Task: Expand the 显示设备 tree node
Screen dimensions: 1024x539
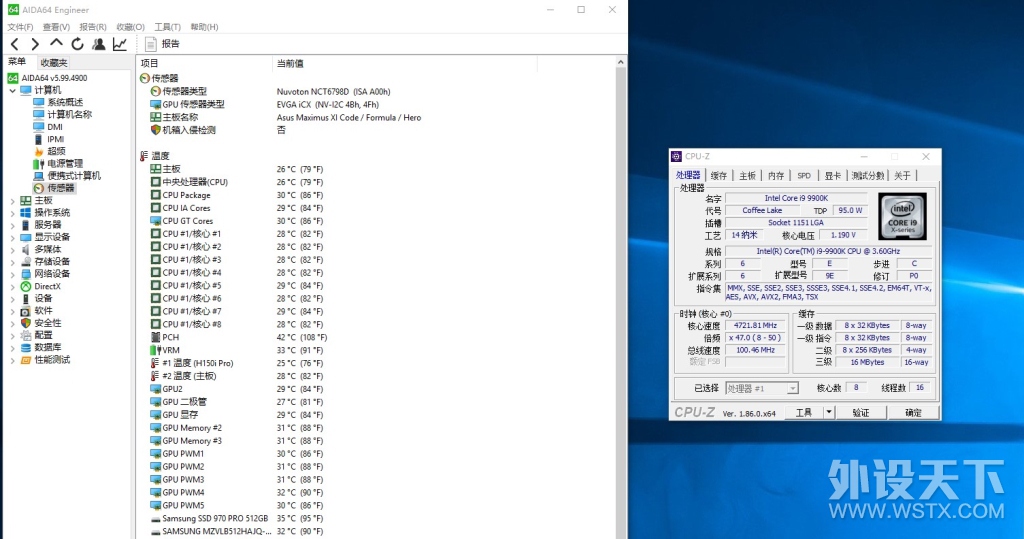Action: [x=12, y=237]
